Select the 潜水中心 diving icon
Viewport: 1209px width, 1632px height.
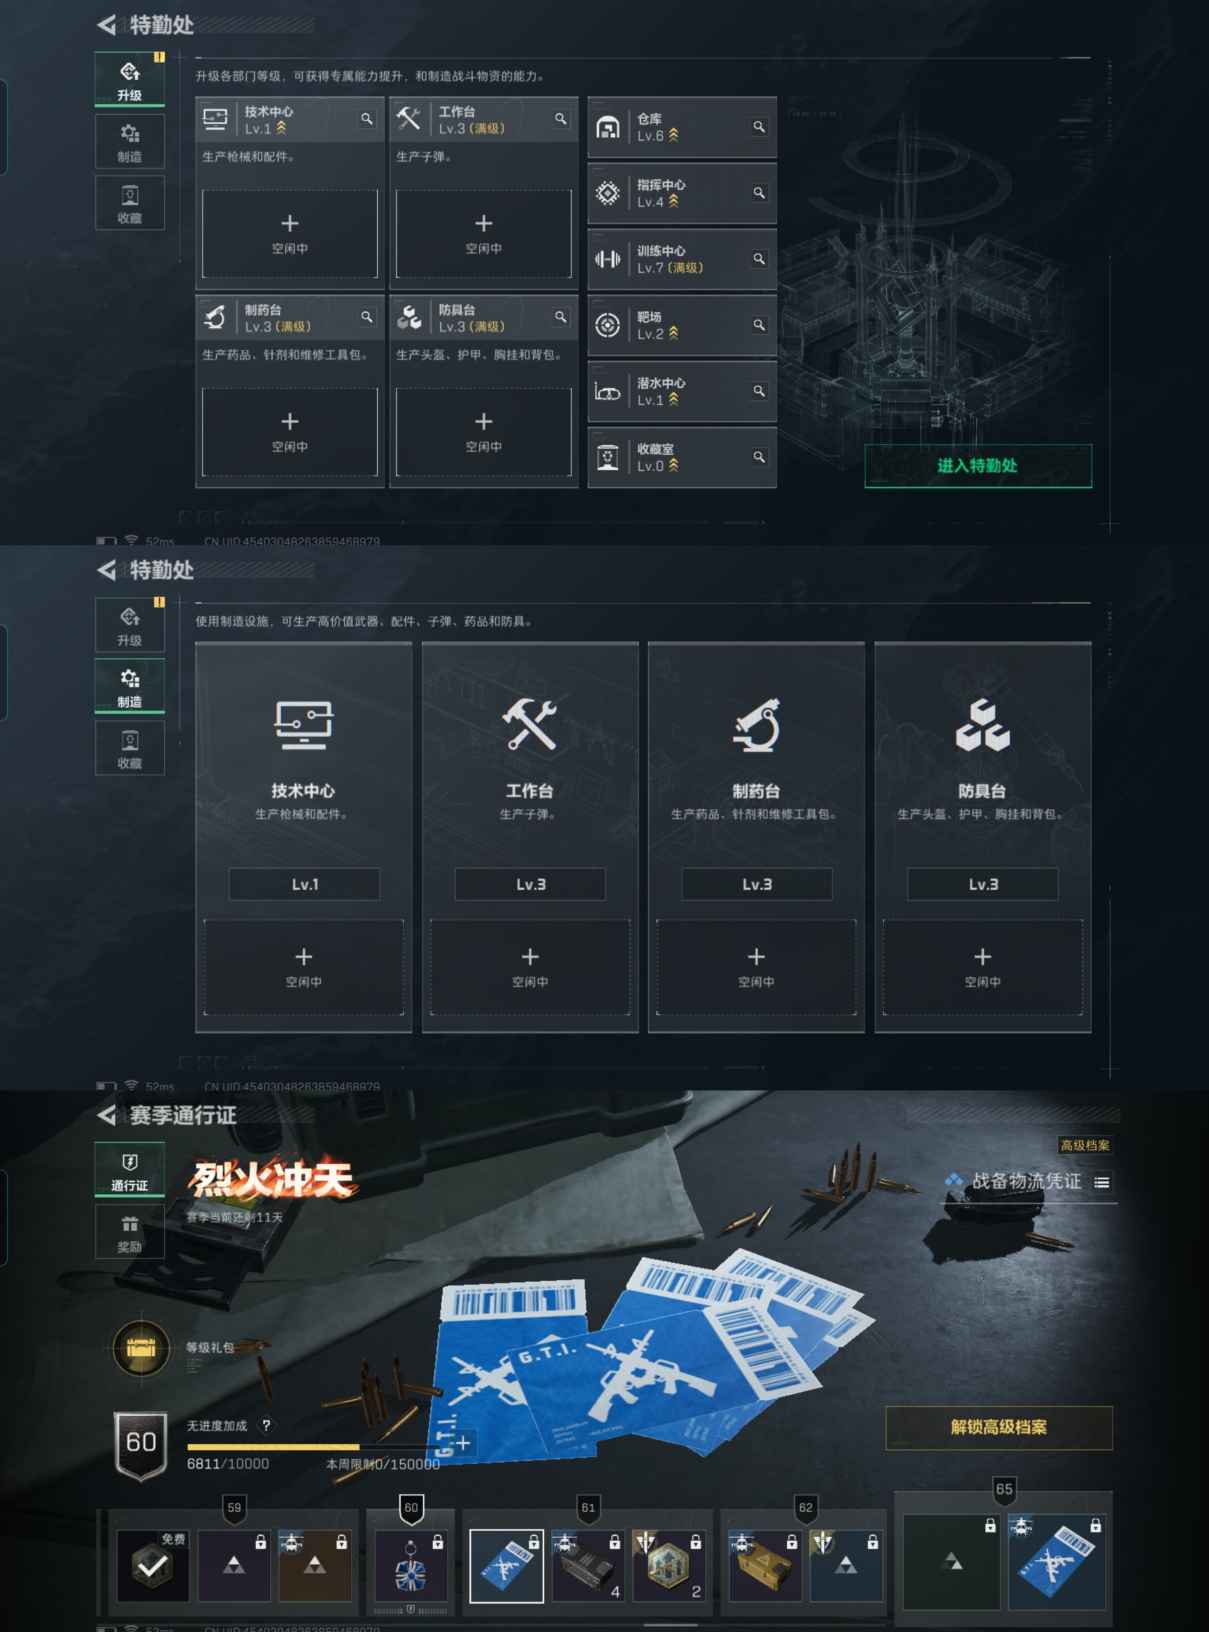[607, 391]
